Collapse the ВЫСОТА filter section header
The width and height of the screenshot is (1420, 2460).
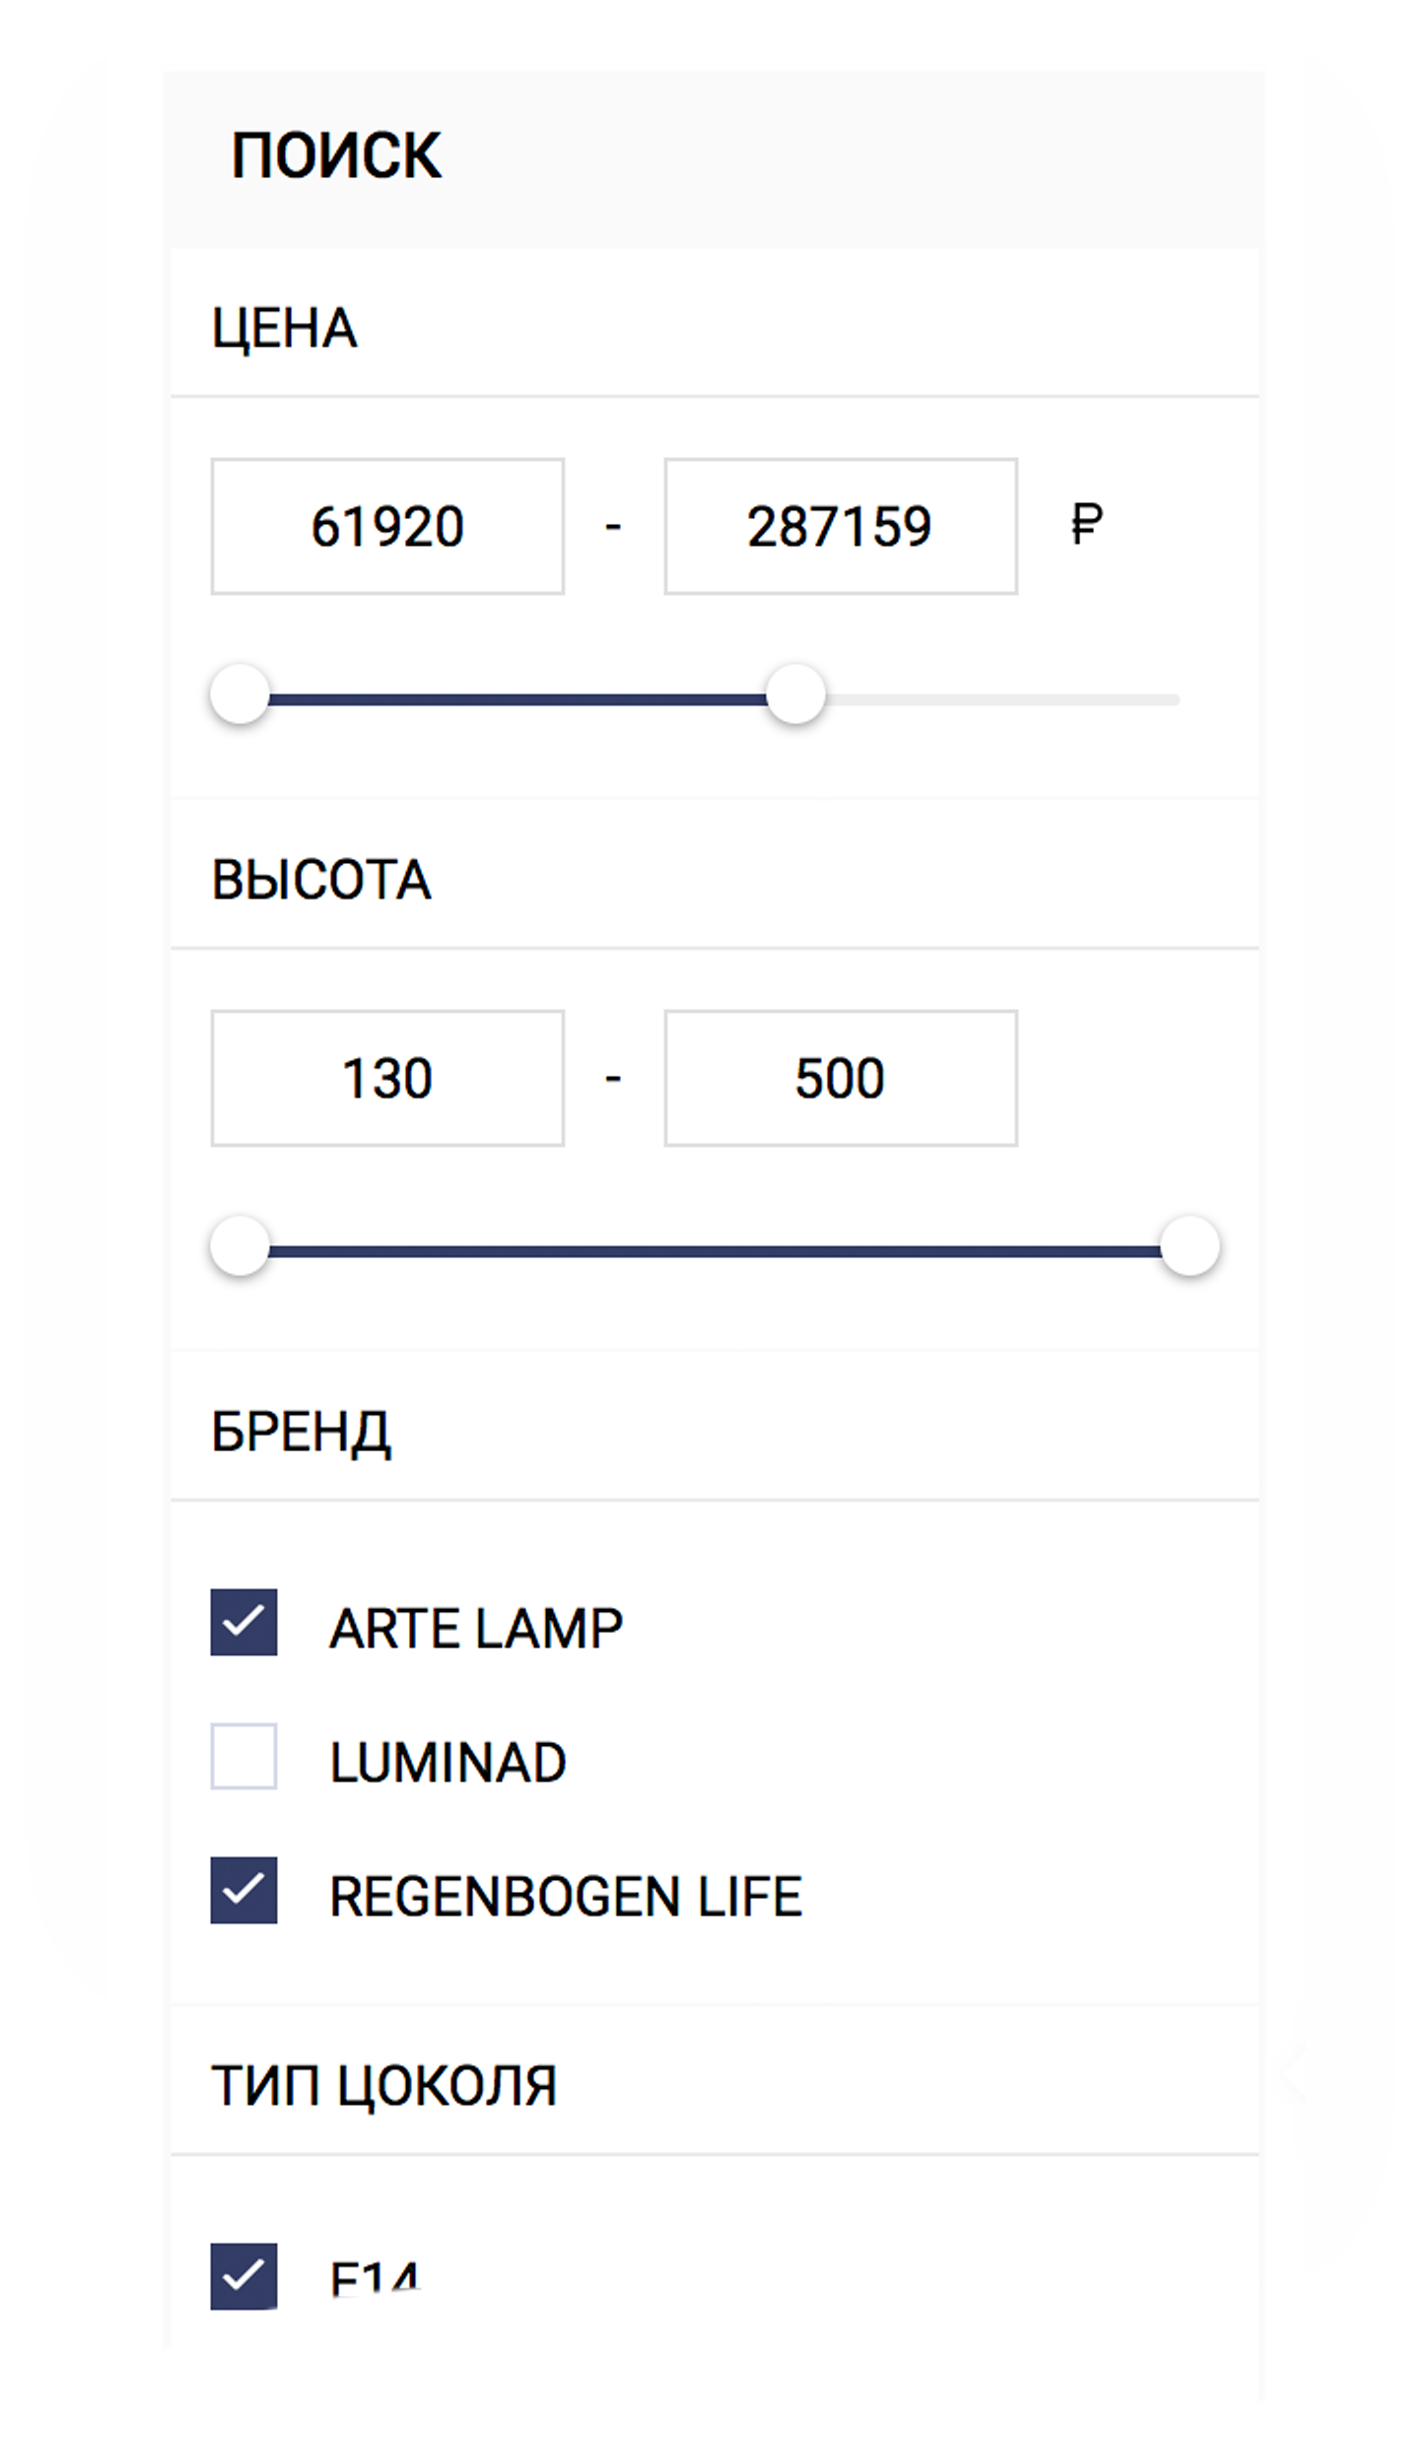pyautogui.click(x=715, y=876)
